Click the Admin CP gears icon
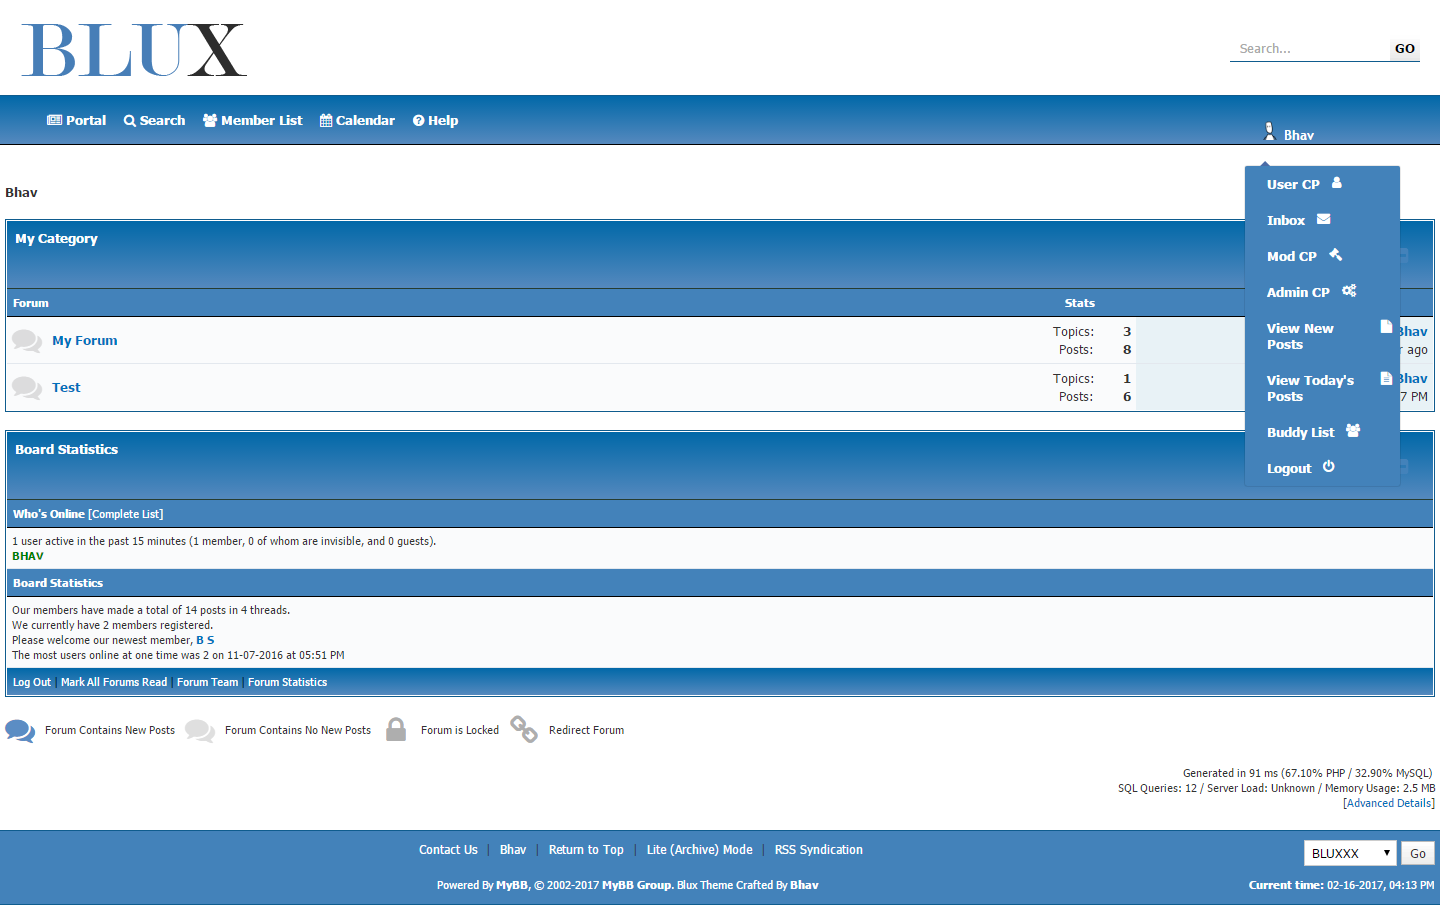Viewport: 1440px width, 906px height. tap(1349, 291)
